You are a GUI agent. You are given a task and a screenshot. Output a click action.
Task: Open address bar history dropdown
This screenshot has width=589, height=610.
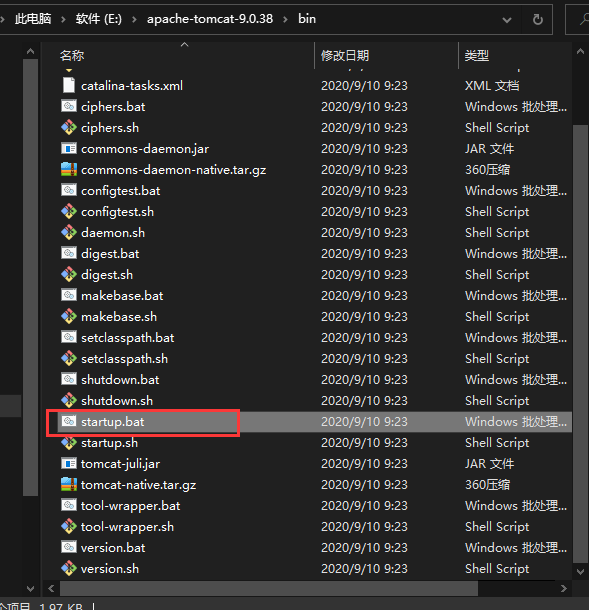[507, 19]
